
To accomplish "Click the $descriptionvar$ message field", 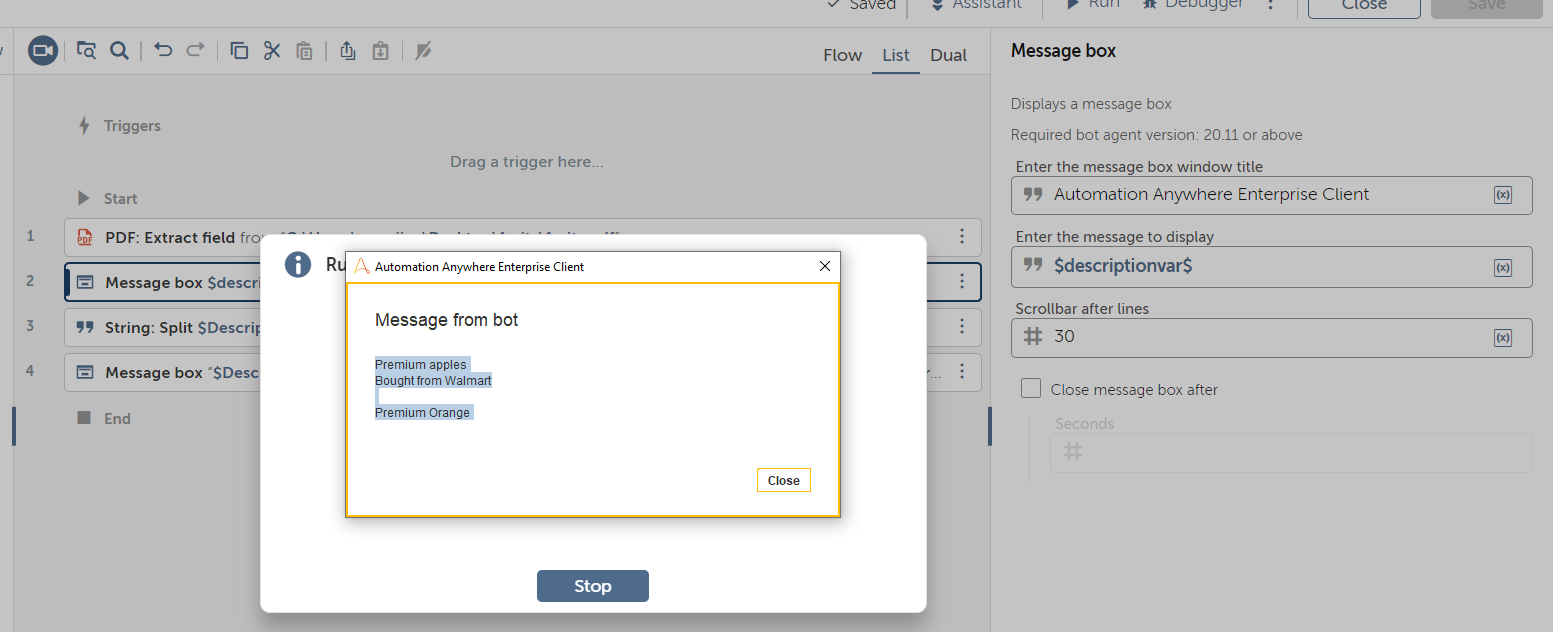I will click(1271, 267).
